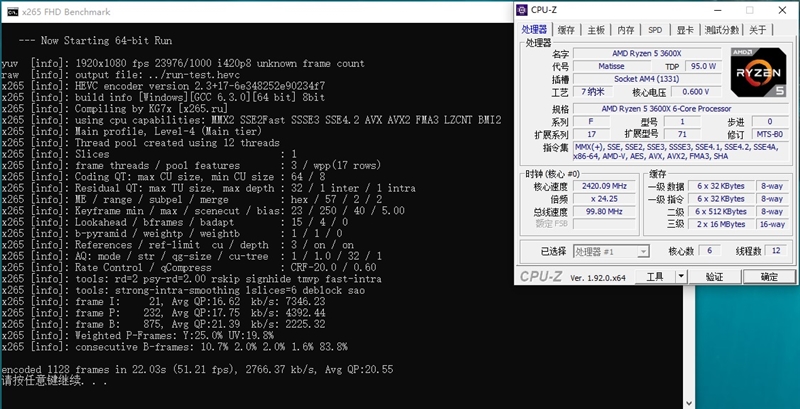Click the 7 纳米 technology value
The height and width of the screenshot is (409, 800).
point(593,92)
